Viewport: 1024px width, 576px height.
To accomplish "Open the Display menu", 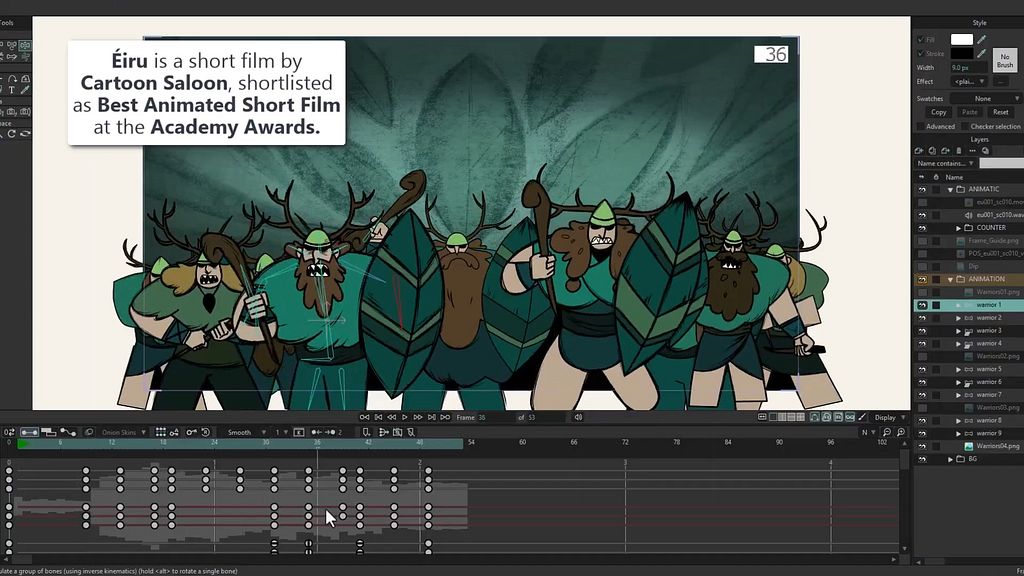I will coord(887,417).
